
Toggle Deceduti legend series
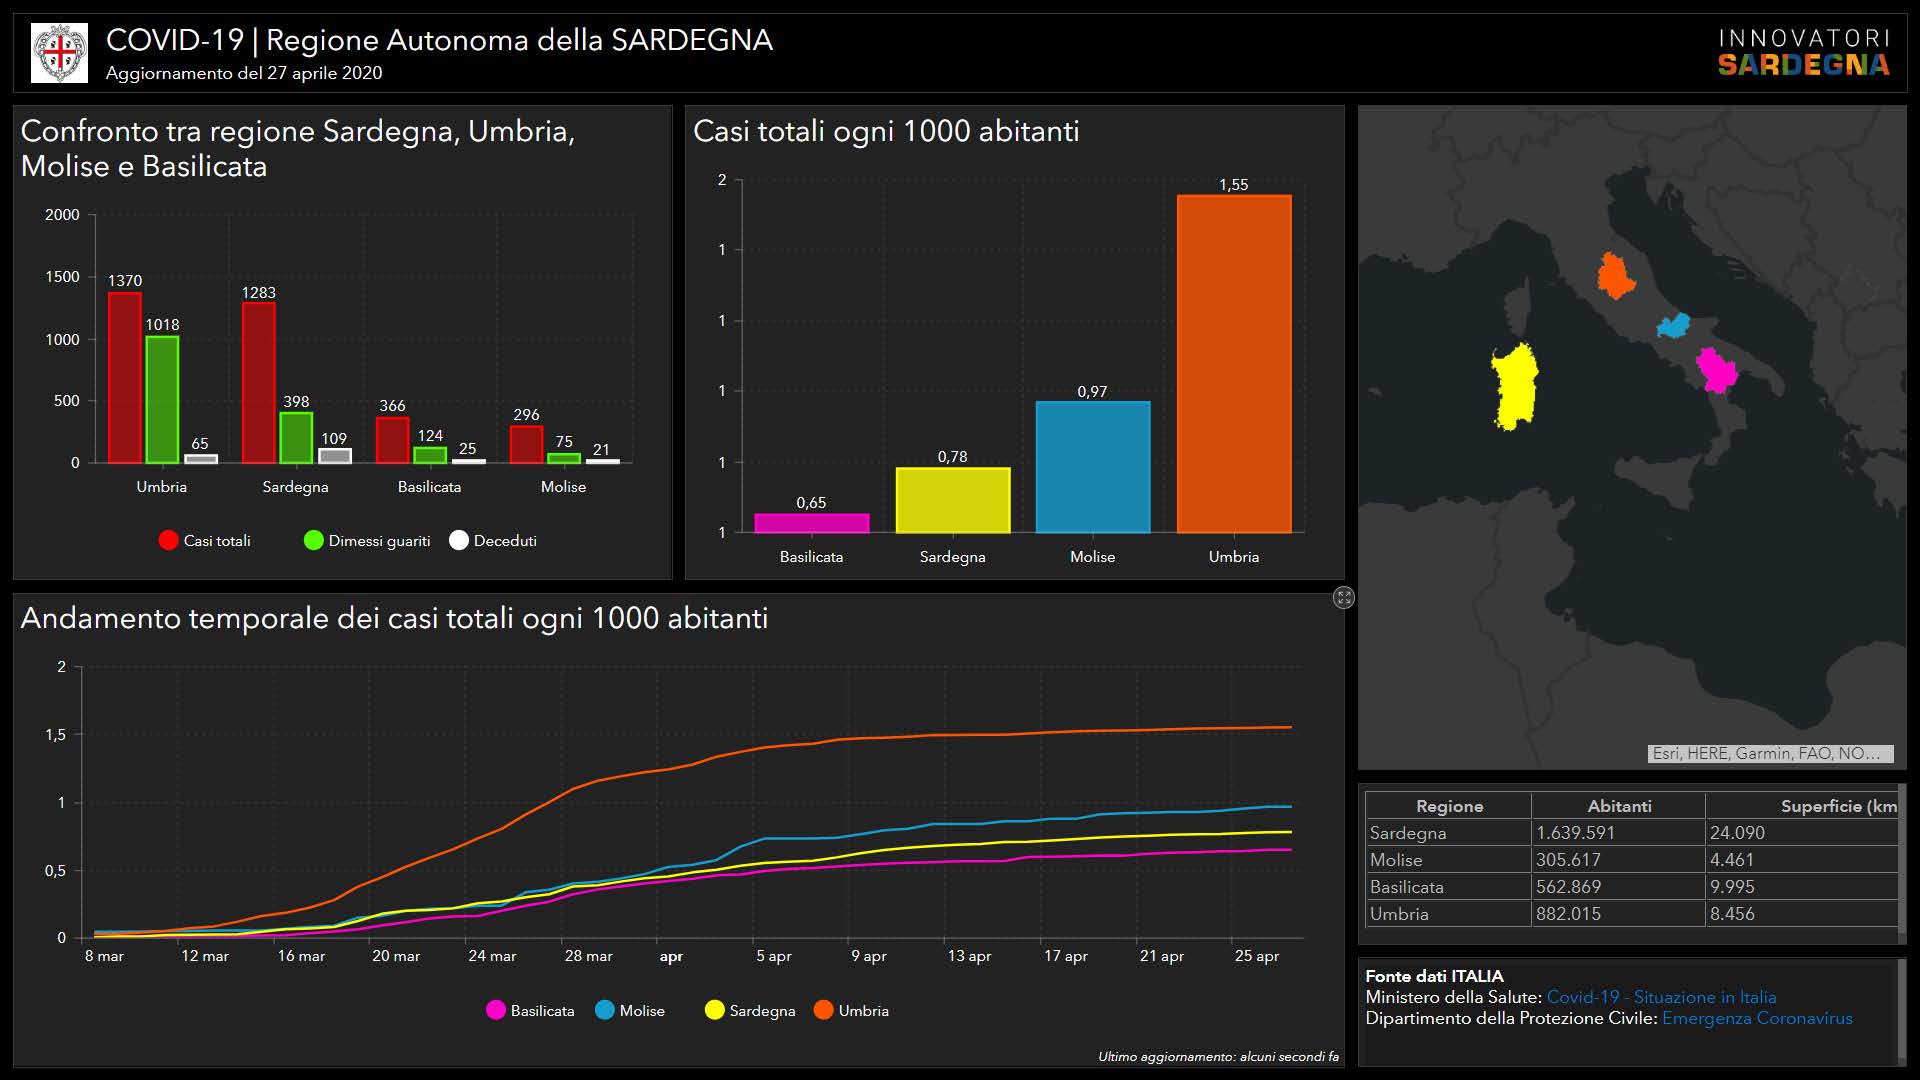click(493, 541)
